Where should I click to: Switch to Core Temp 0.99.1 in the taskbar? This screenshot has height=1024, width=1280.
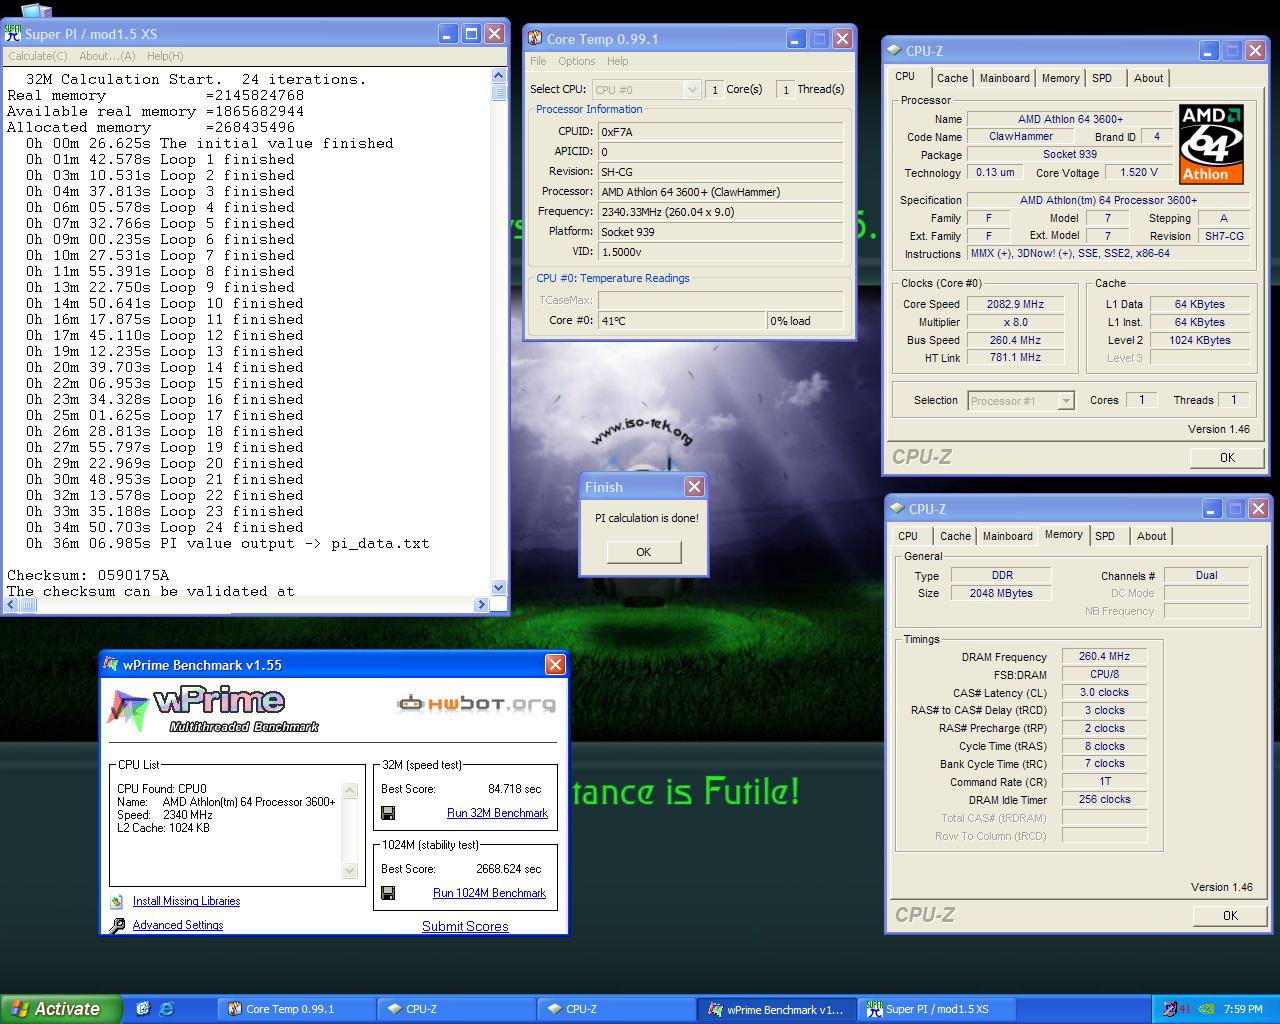[297, 1009]
